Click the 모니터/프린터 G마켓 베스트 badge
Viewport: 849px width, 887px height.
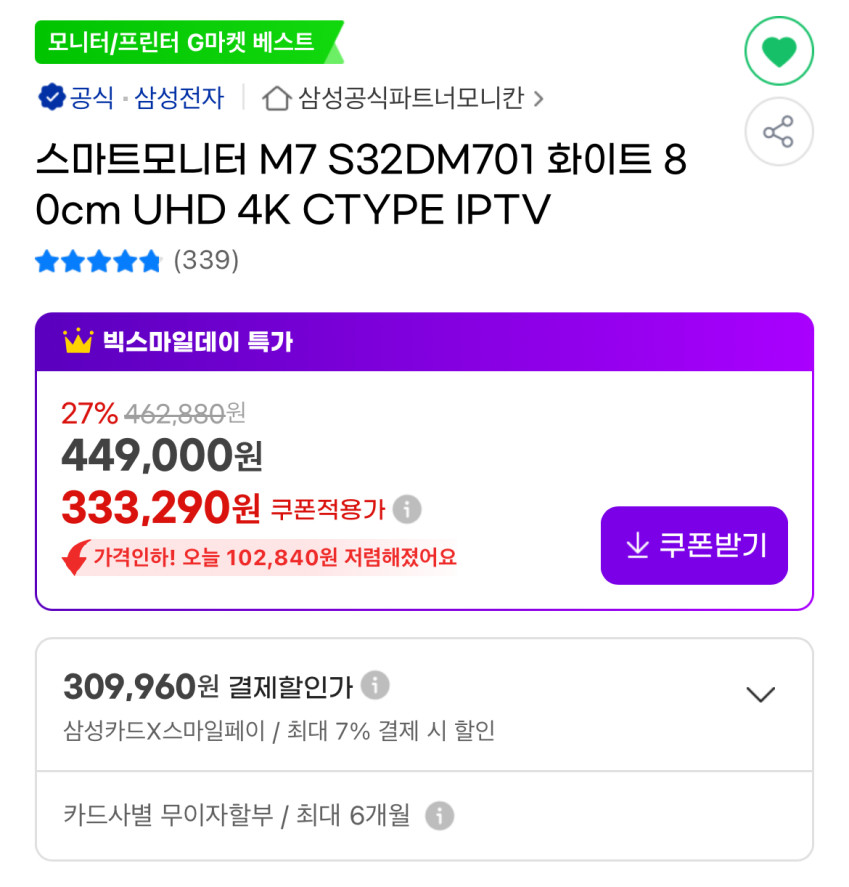pyautogui.click(x=189, y=42)
